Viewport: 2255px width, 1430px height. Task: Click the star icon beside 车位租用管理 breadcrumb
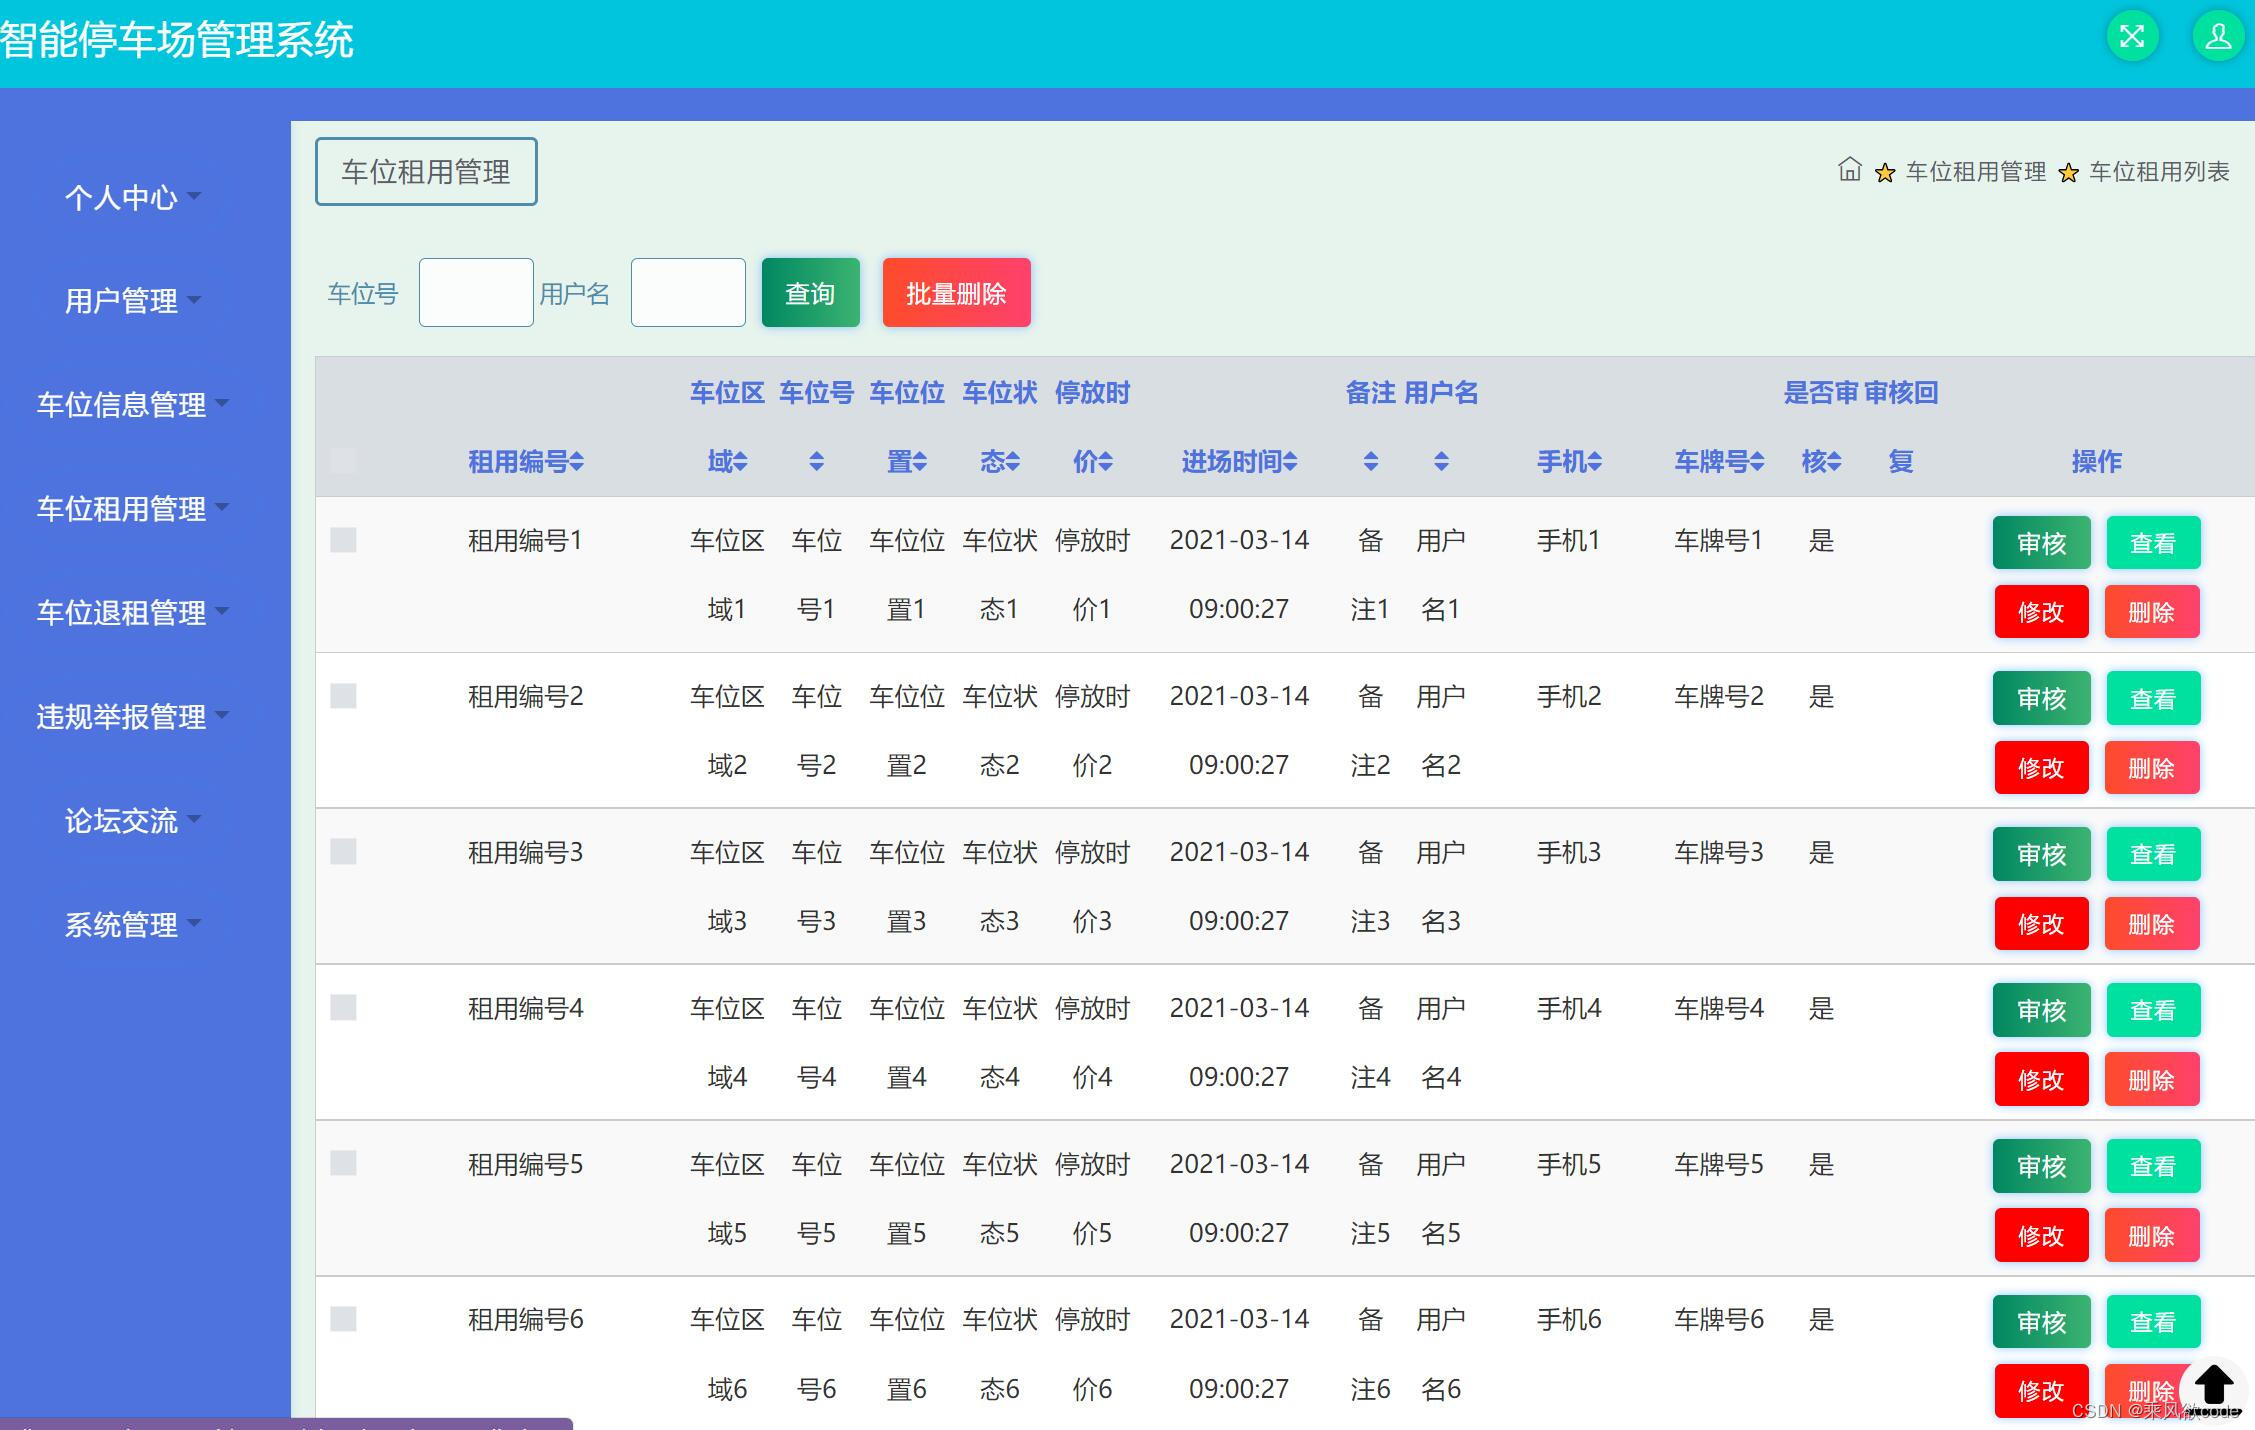coord(1885,171)
